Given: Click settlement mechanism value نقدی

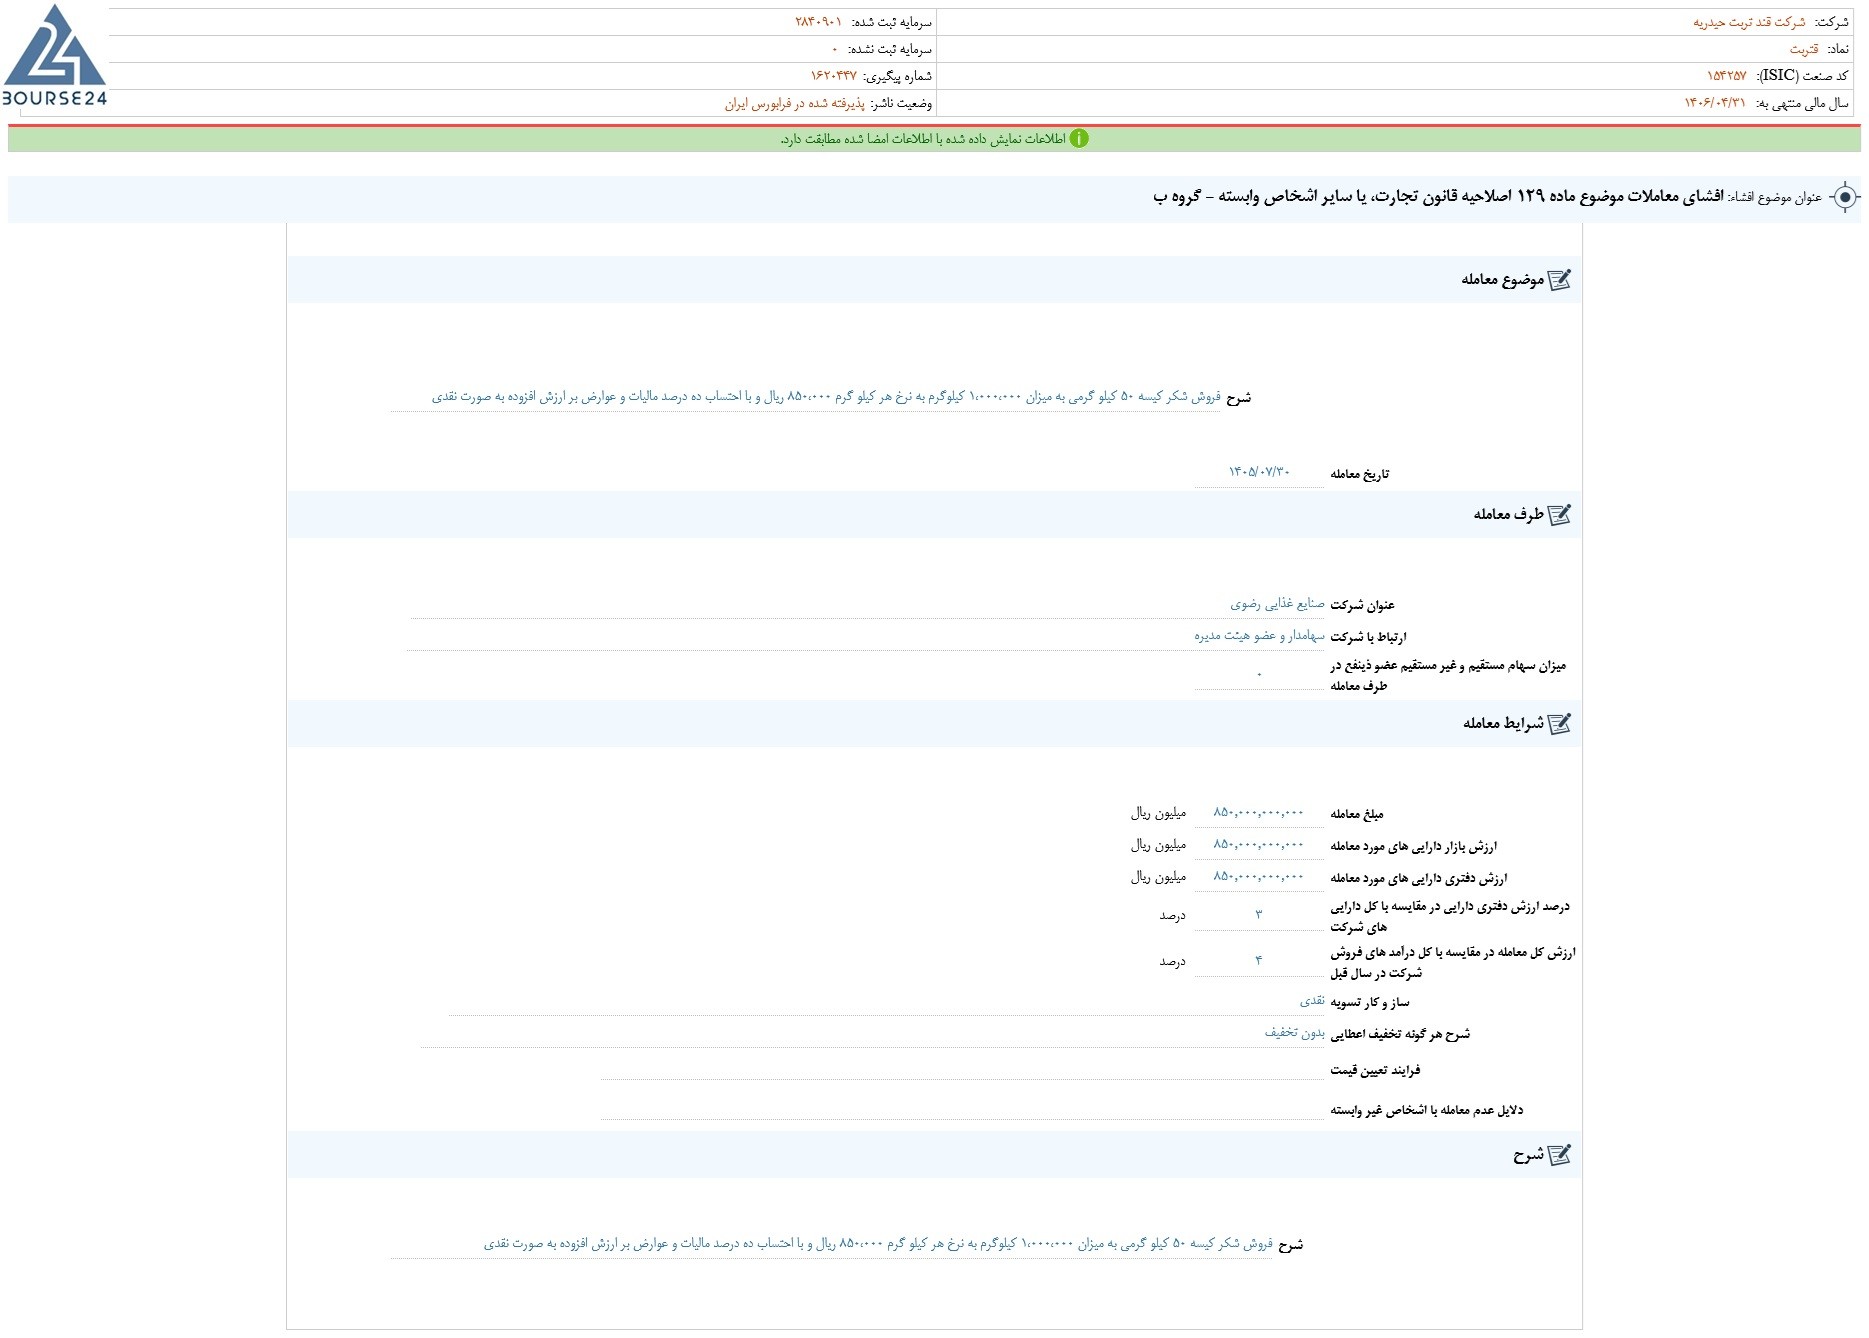Looking at the screenshot, I should [1312, 1001].
